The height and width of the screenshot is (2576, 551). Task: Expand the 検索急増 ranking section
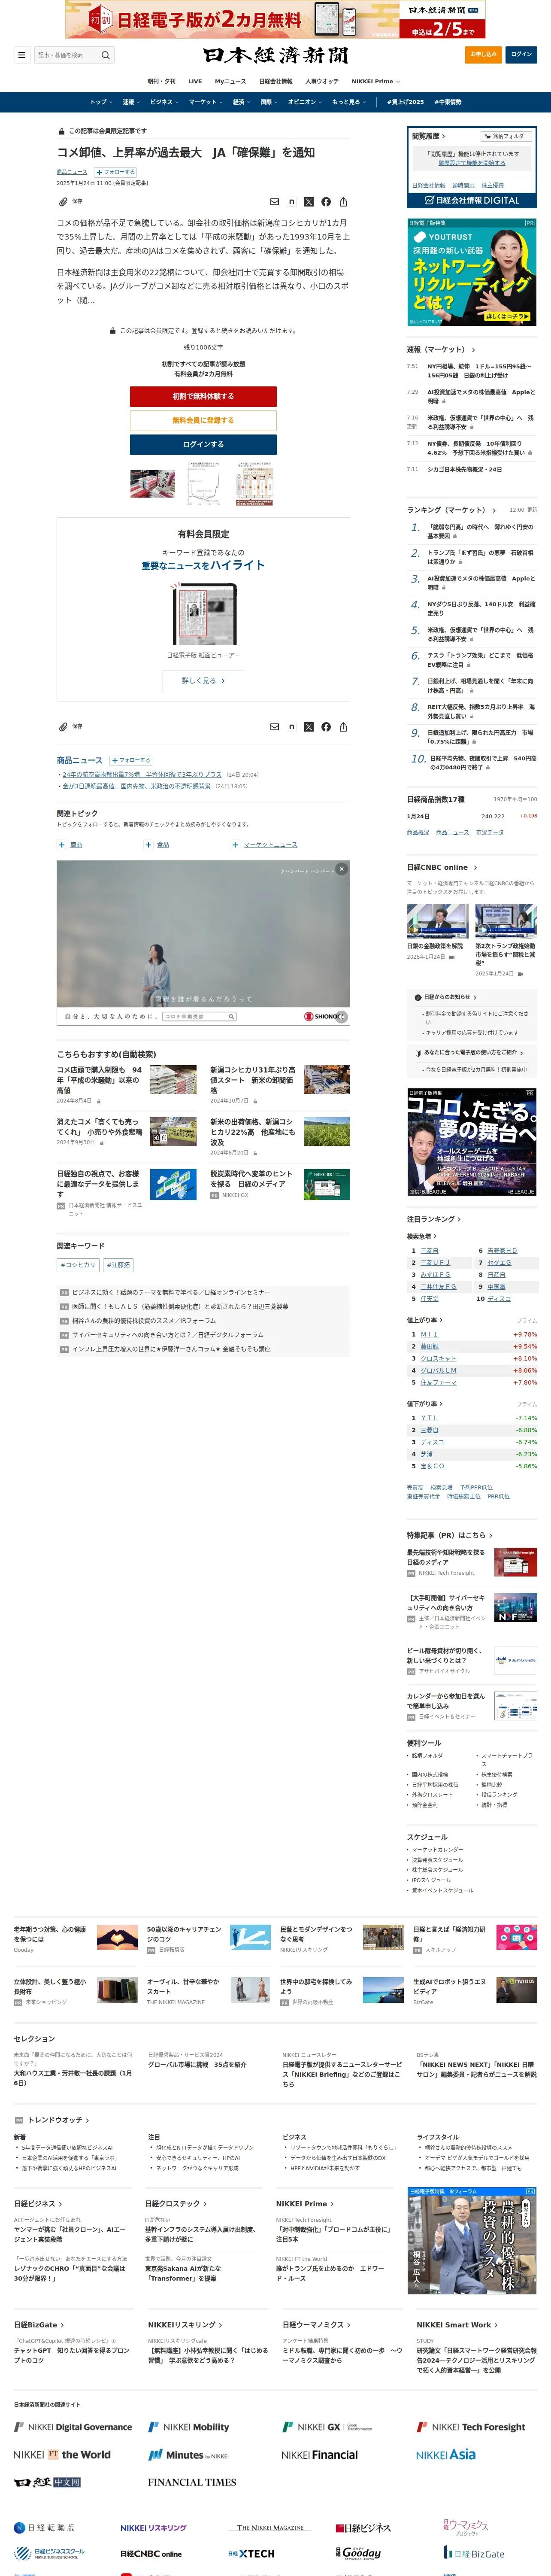click(421, 1236)
